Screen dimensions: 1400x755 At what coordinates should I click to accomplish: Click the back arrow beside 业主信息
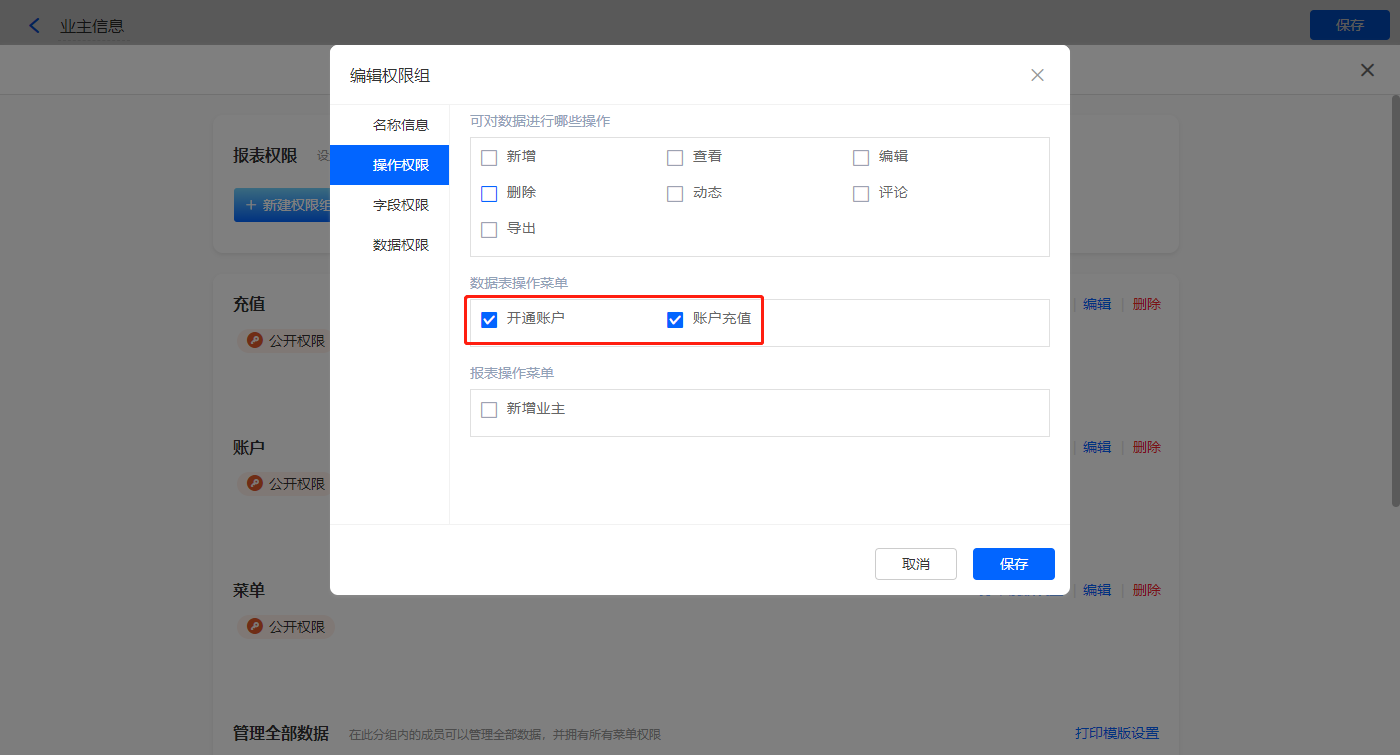click(35, 26)
